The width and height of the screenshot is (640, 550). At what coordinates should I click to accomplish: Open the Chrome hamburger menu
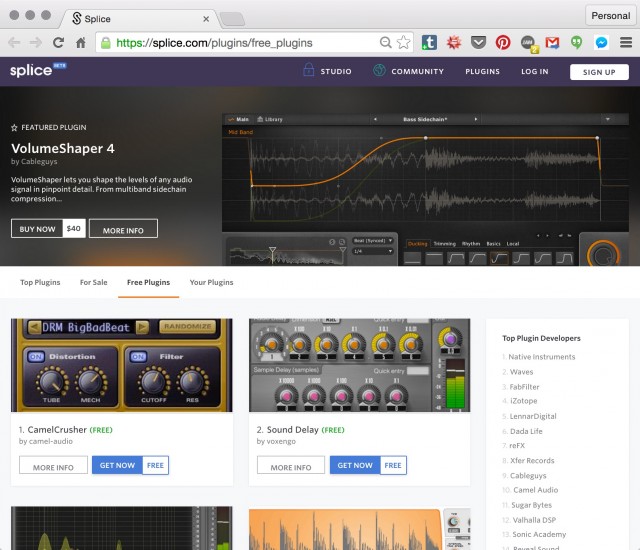[x=625, y=43]
